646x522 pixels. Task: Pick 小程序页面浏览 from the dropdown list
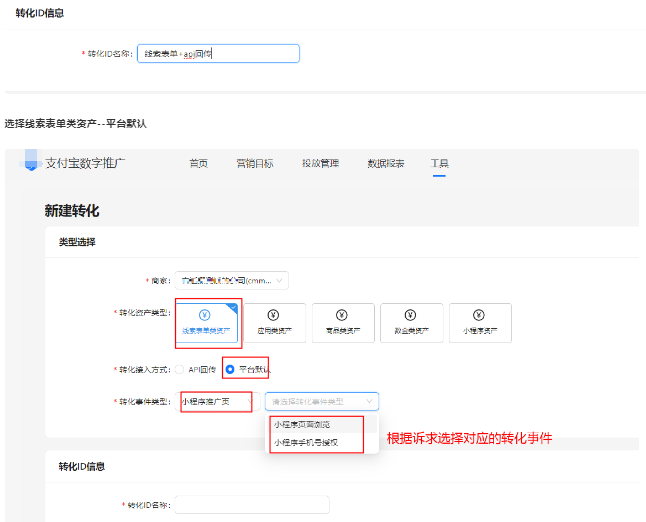coord(322,424)
